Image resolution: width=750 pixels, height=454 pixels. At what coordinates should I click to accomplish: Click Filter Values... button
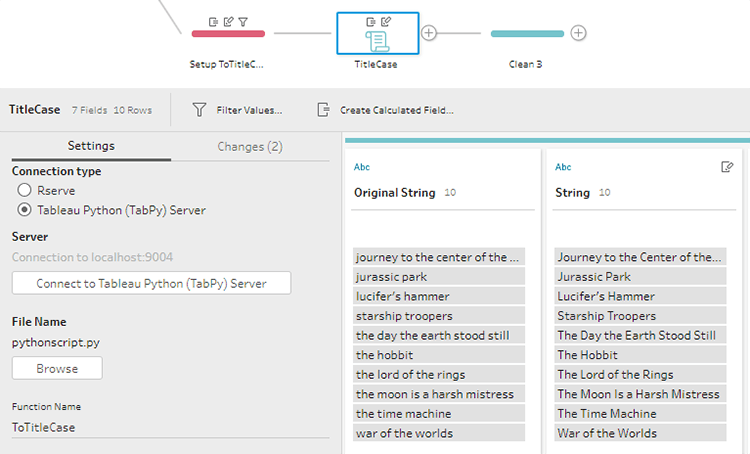click(x=237, y=110)
